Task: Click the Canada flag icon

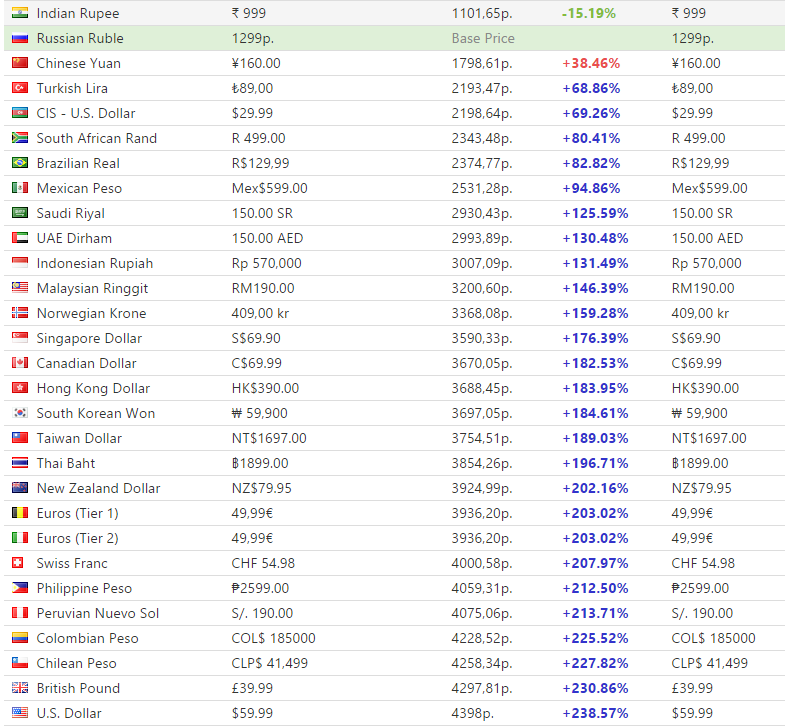Action: coord(19,363)
